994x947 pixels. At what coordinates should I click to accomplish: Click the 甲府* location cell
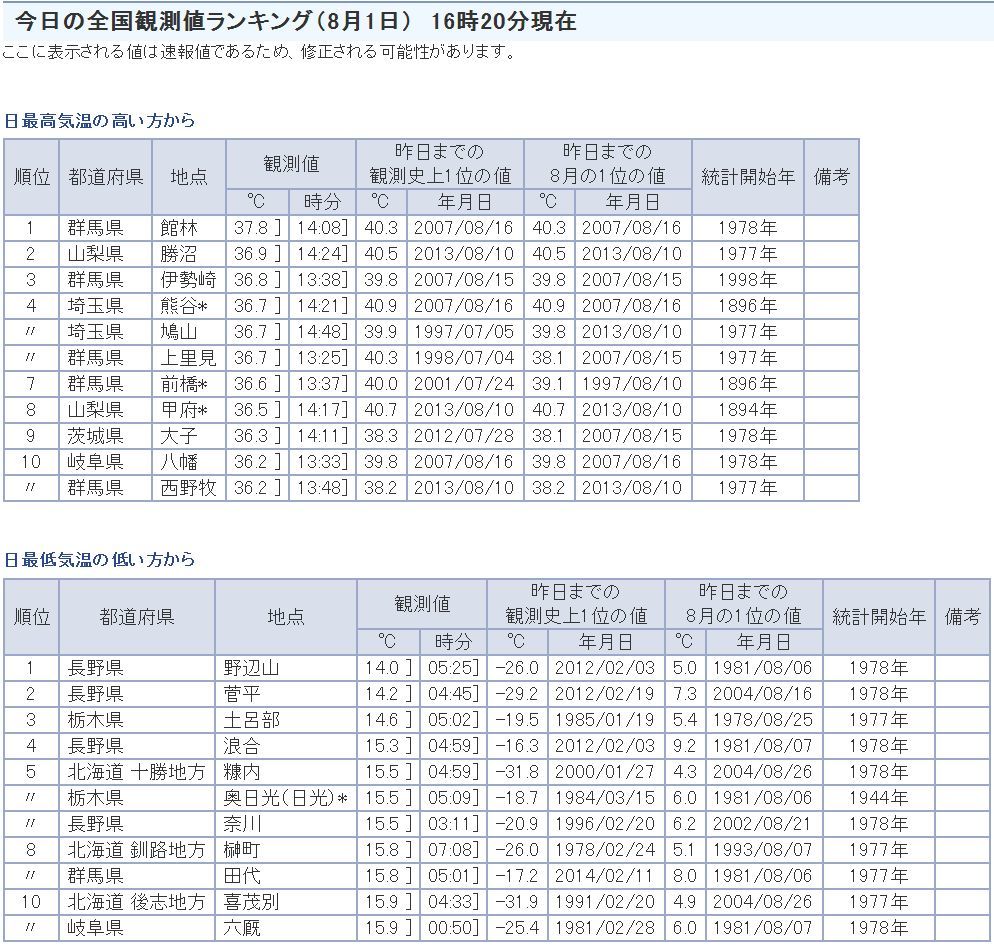click(x=184, y=410)
